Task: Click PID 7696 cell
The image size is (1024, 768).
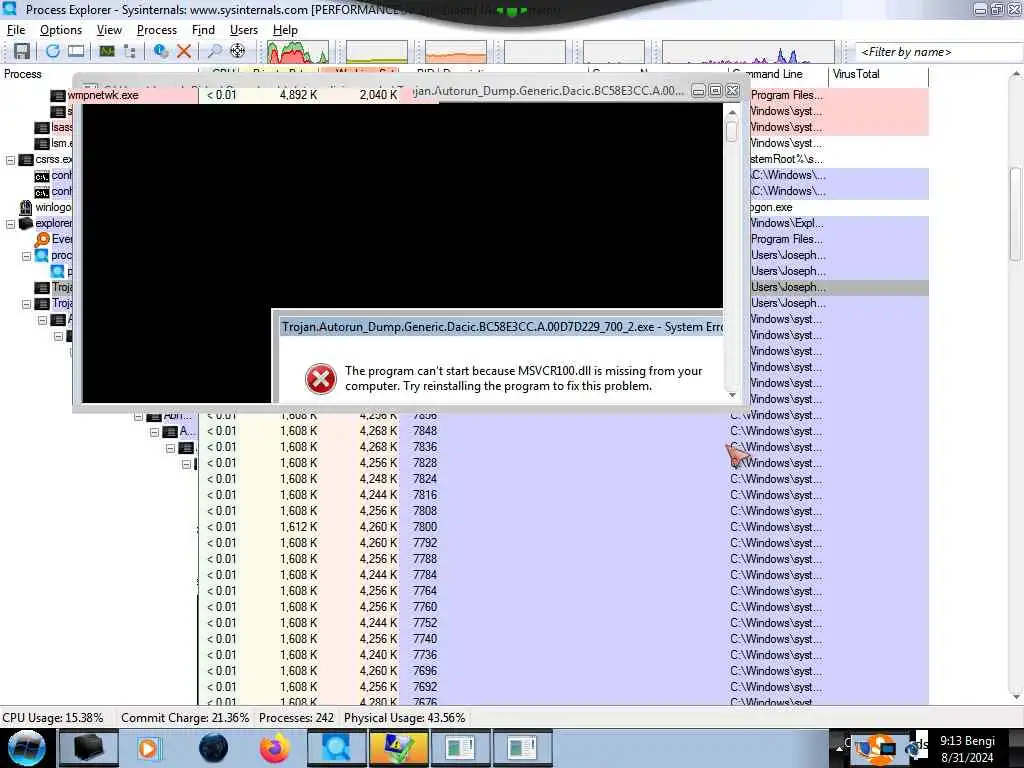Action: pyautogui.click(x=424, y=671)
